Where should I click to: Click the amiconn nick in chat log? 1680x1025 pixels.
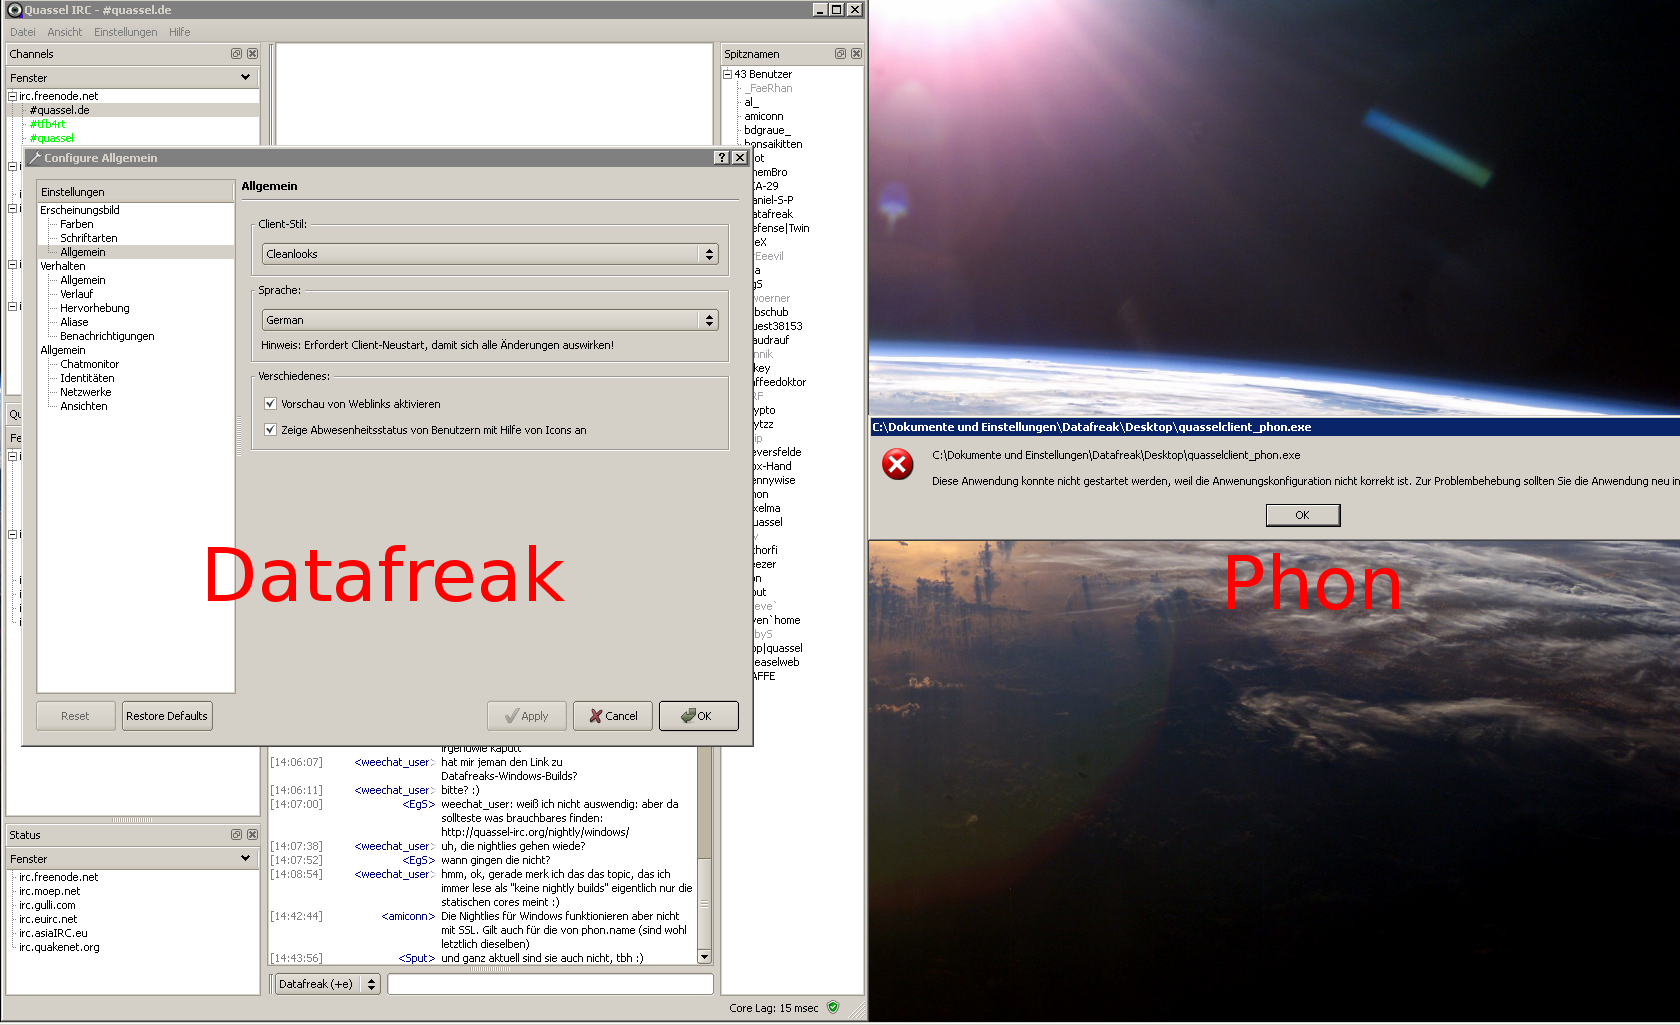coord(408,916)
